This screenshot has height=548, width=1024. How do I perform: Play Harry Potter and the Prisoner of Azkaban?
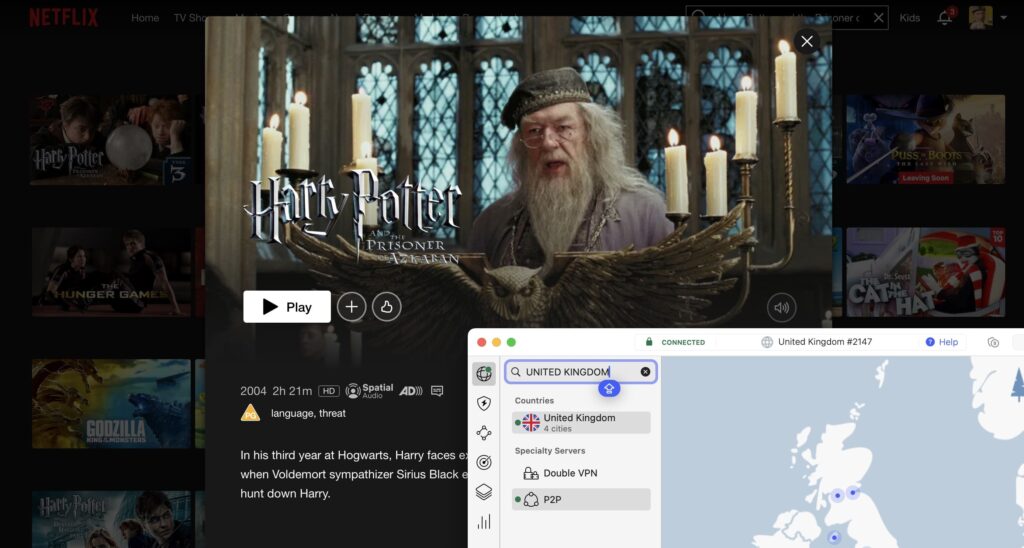pyautogui.click(x=287, y=307)
